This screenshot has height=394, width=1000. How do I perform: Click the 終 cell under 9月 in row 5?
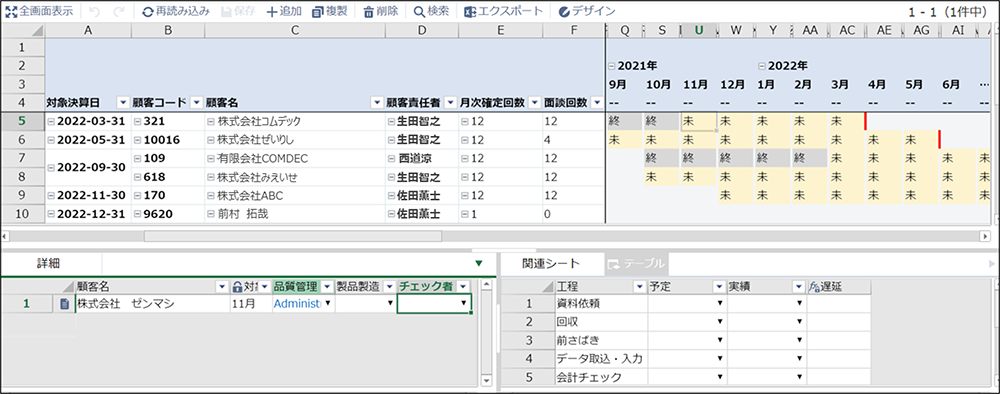[624, 122]
